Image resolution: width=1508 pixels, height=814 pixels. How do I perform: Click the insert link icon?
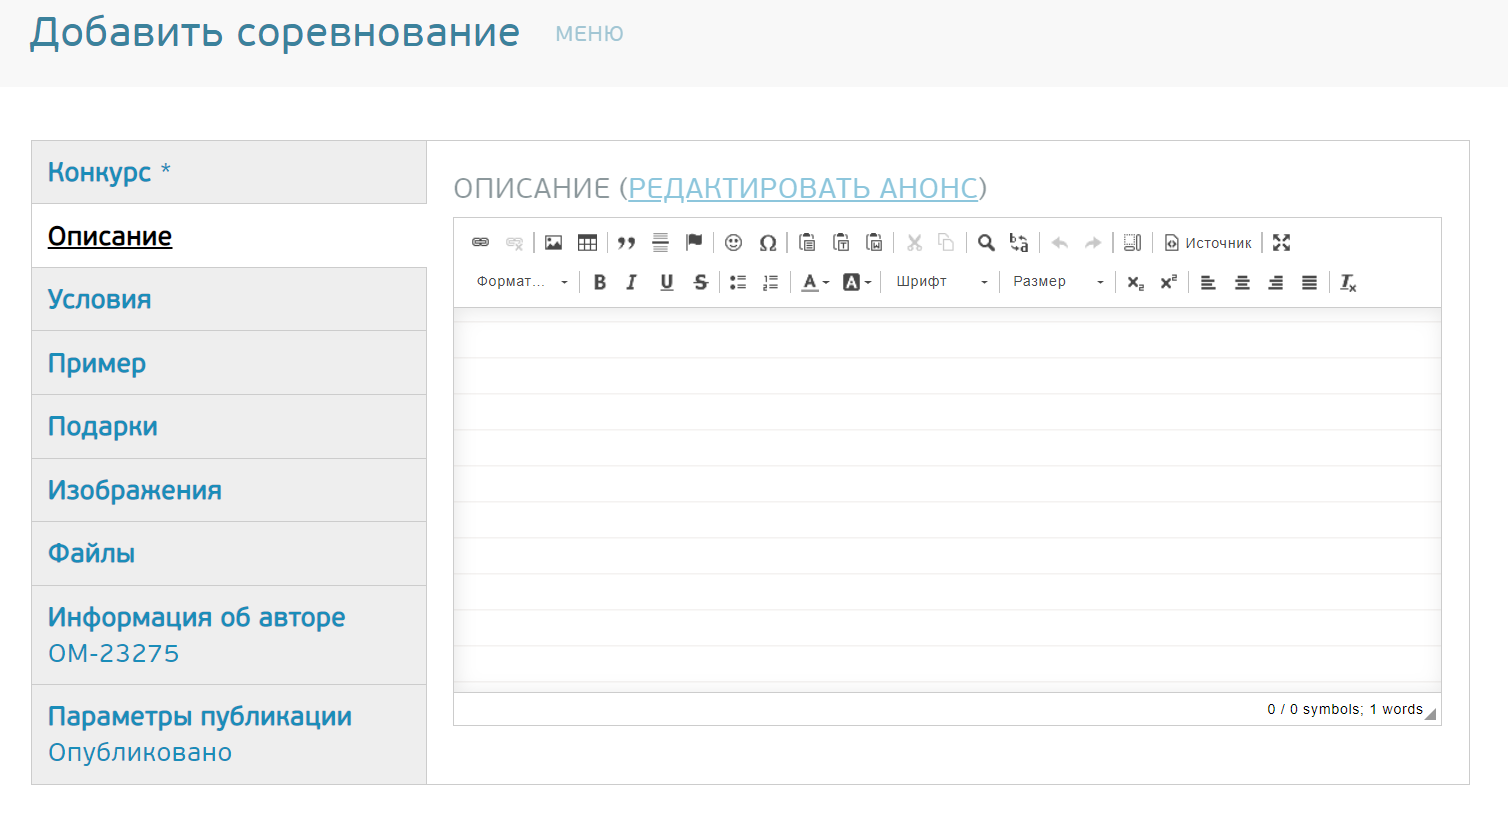[x=480, y=243]
